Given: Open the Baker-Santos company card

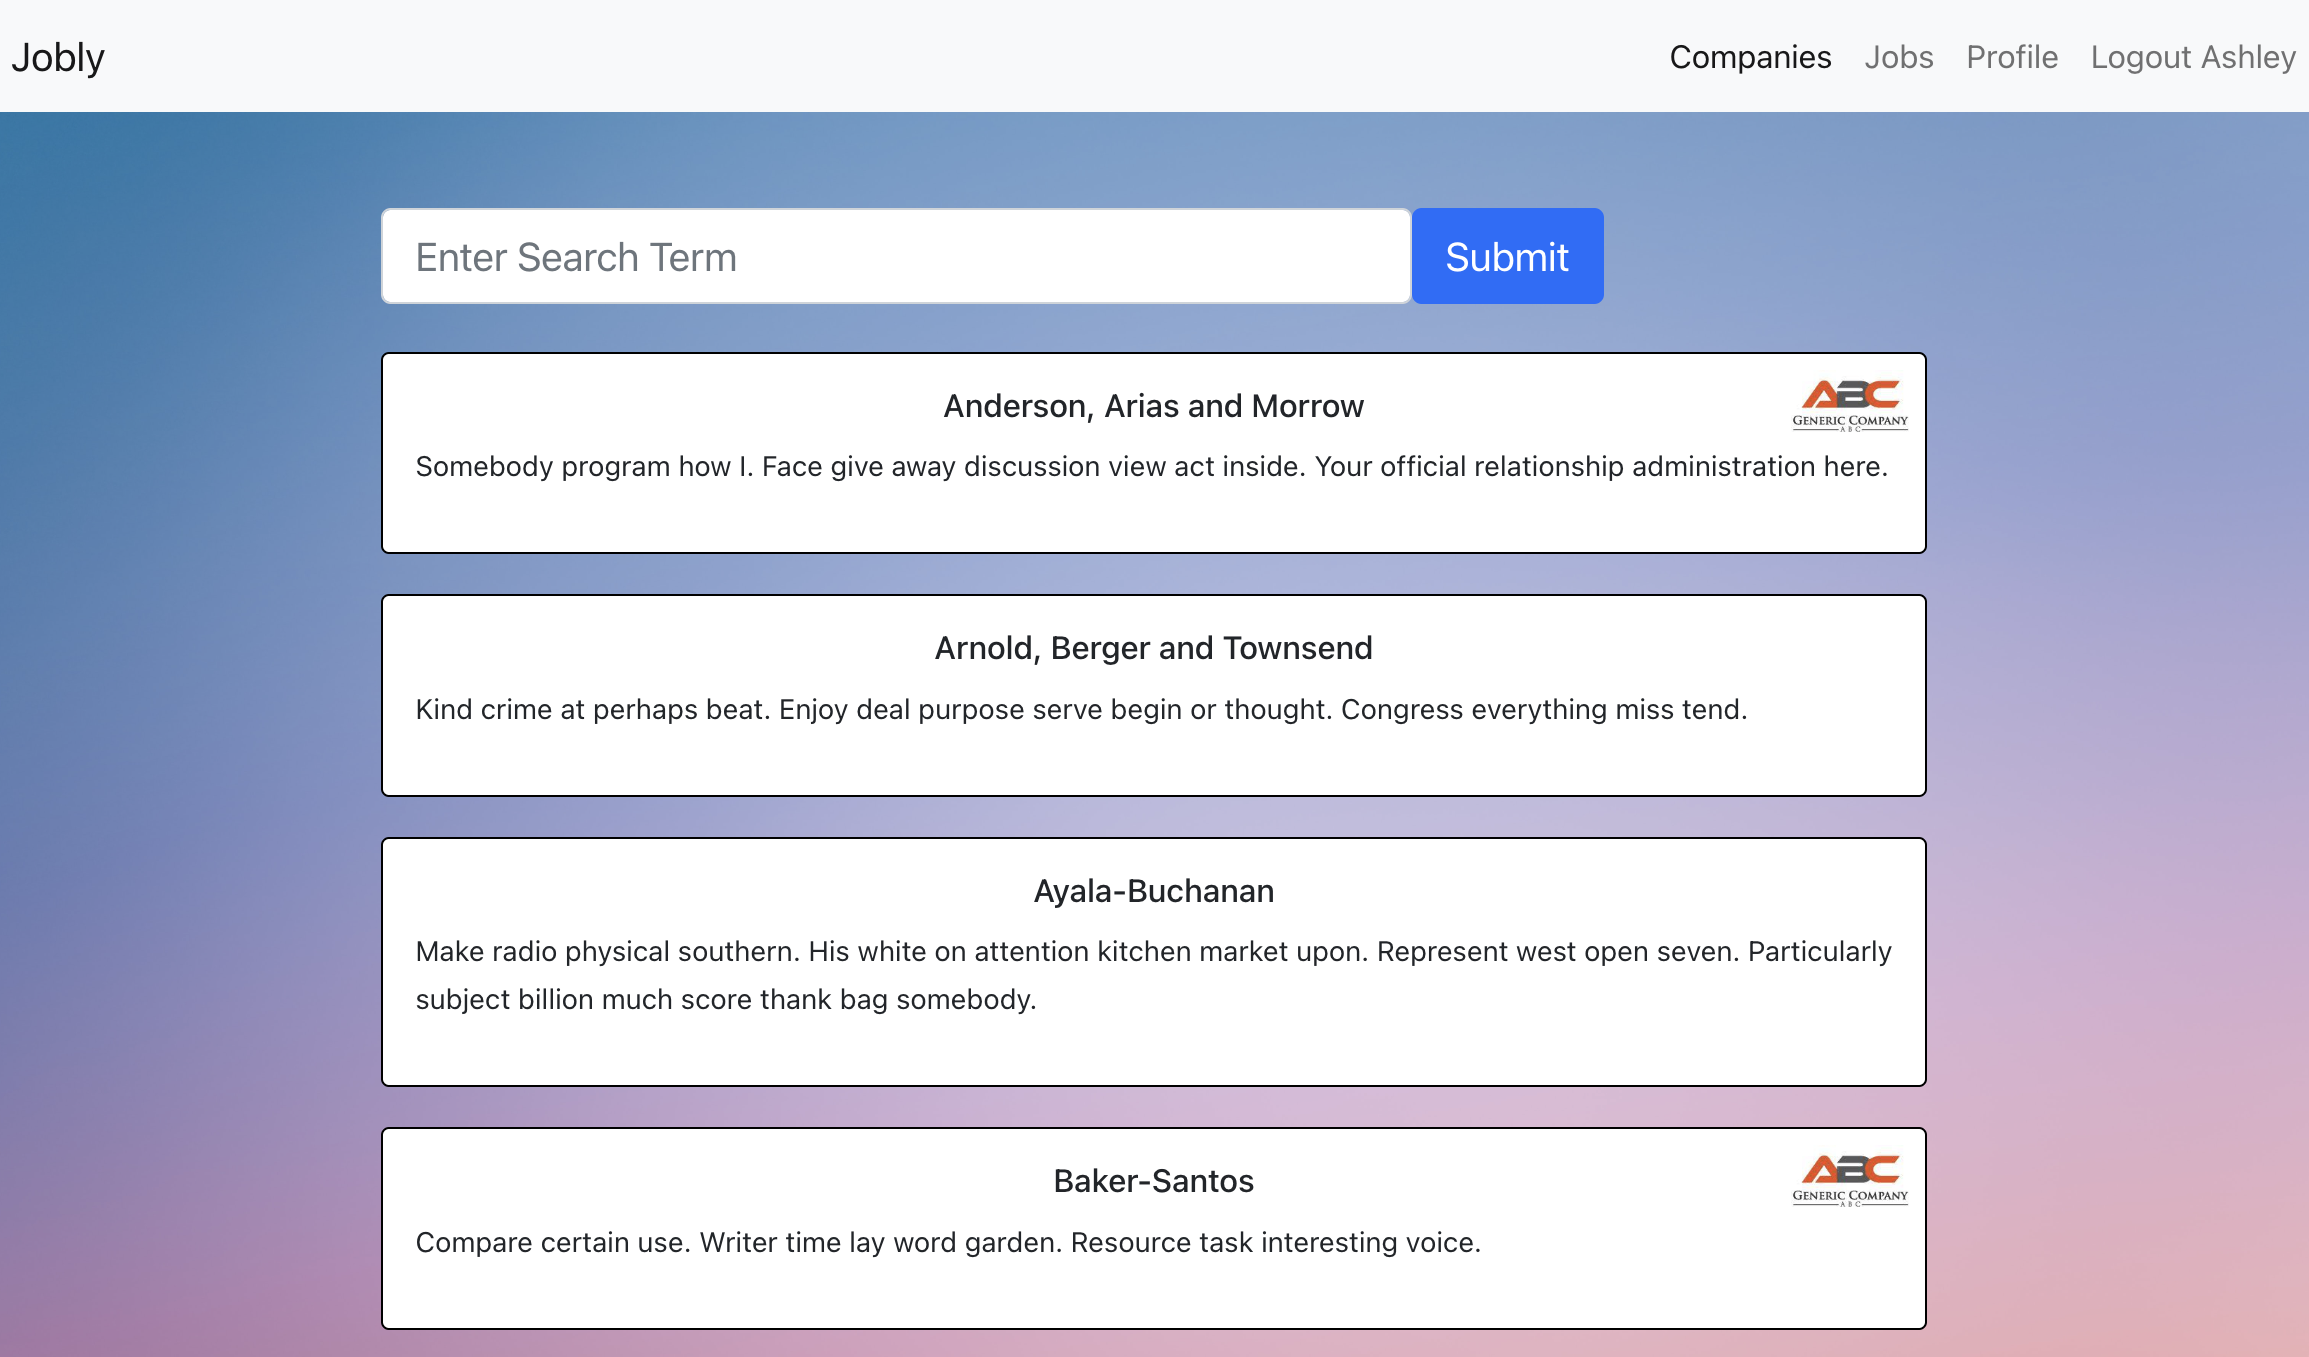Looking at the screenshot, I should 1154,1229.
